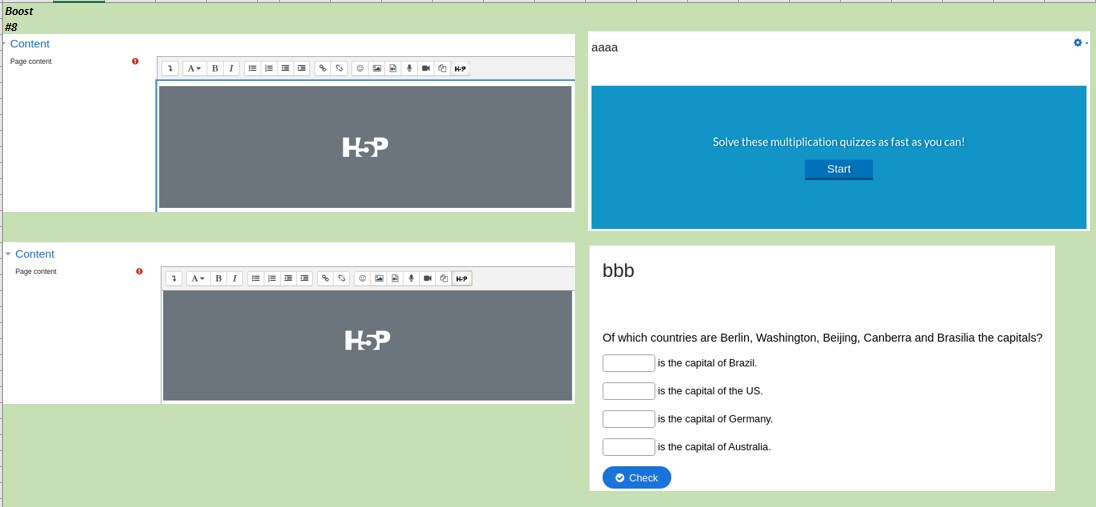Screen dimensions: 1096x507
Task: Outdent text in the editor beside aaaa preview
Action: (285, 69)
